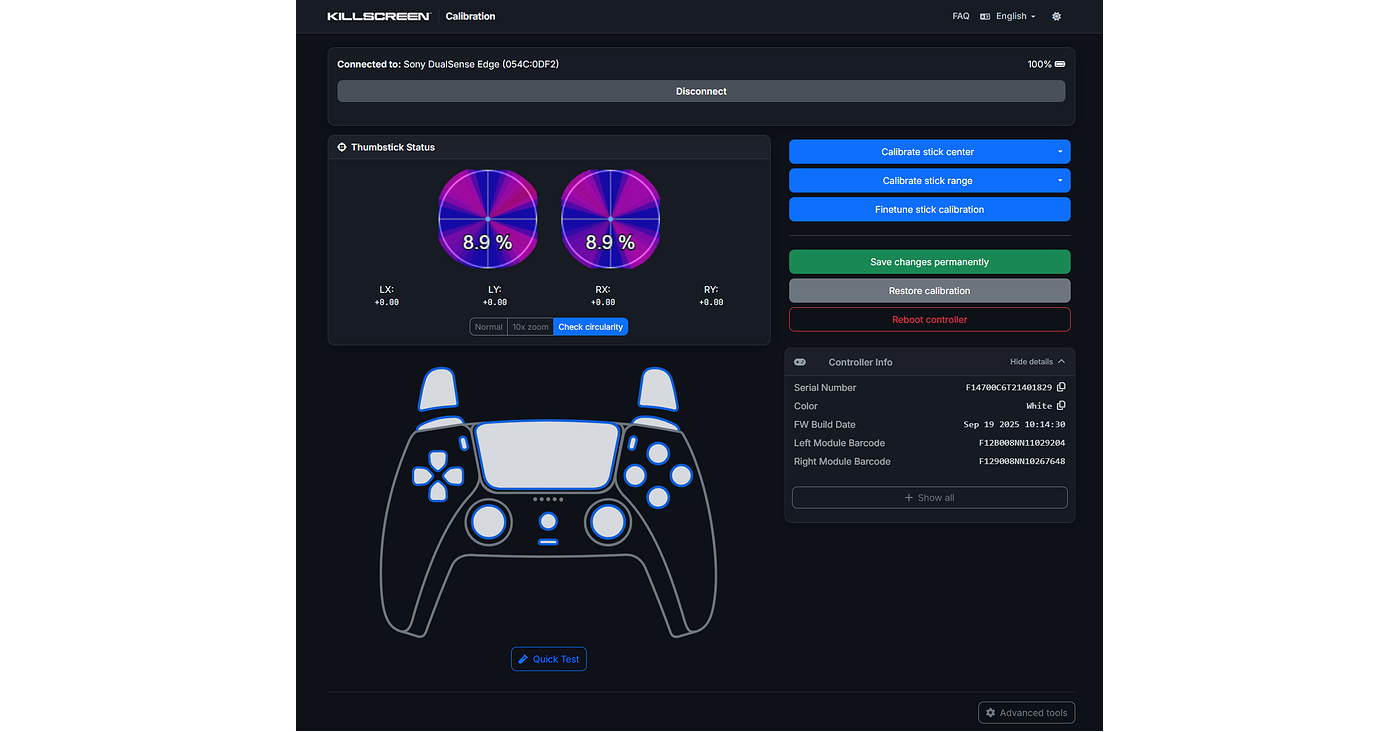Viewport: 1399px width, 732px height.
Task: Open the Calibrate stick range dropdown arrow
Action: pyautogui.click(x=1060, y=181)
